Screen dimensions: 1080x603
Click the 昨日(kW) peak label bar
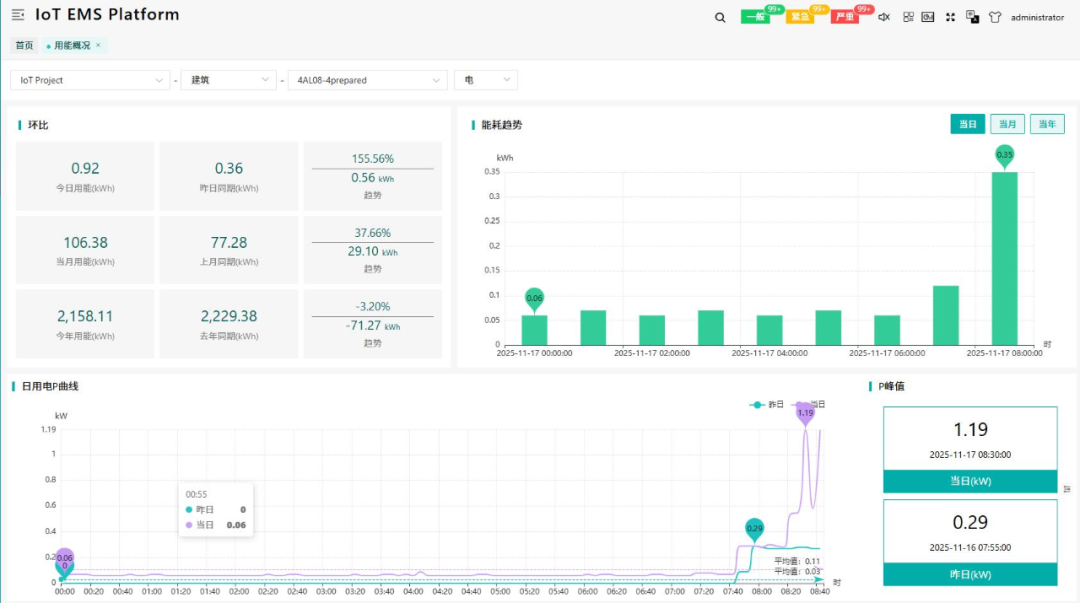point(970,574)
